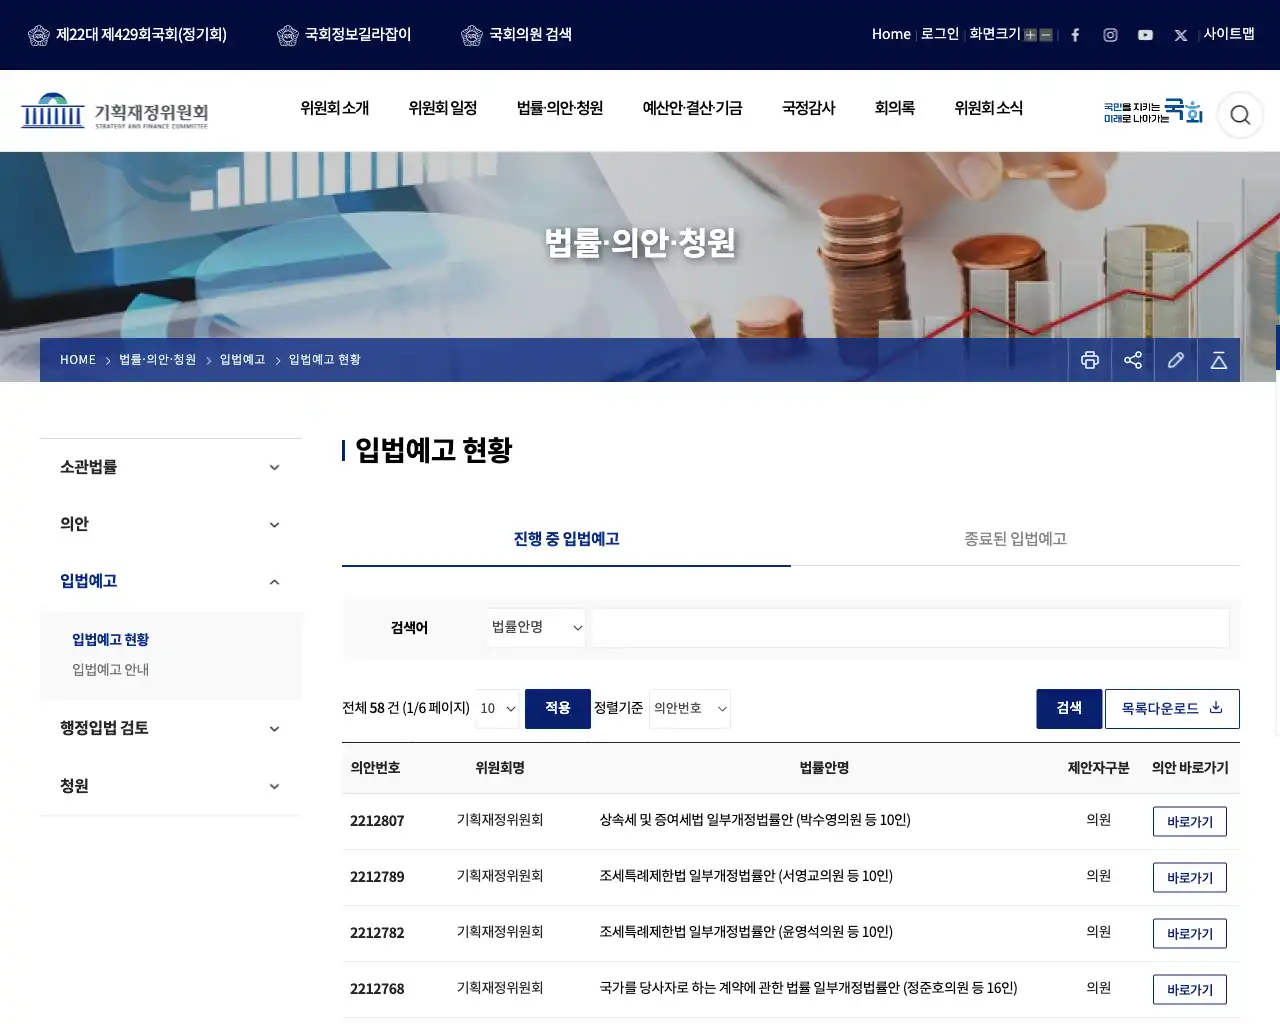The height and width of the screenshot is (1024, 1280).
Task: Decrease screen size with minus icon
Action: coord(1046,35)
